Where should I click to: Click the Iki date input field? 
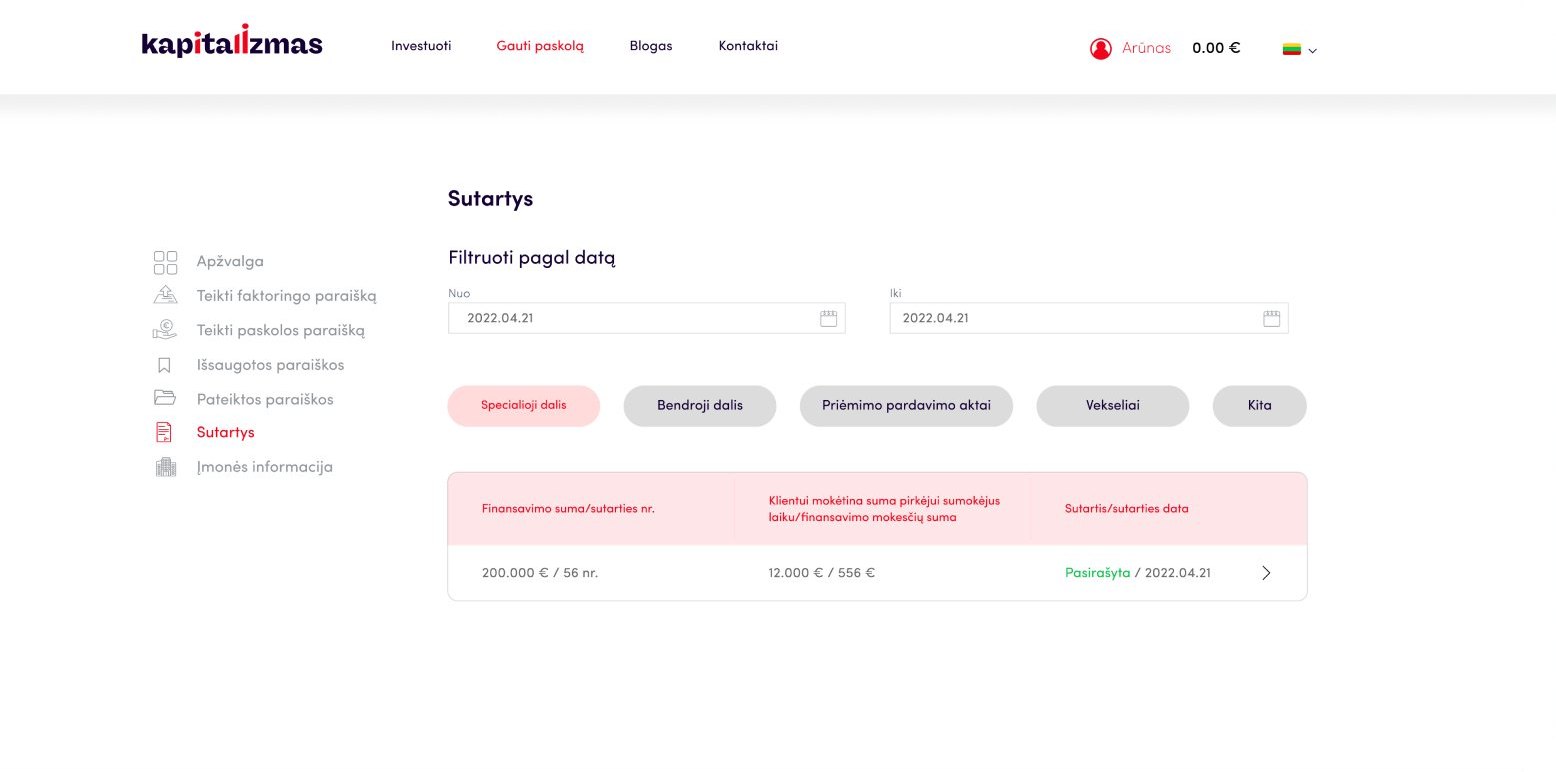pyautogui.click(x=1089, y=318)
